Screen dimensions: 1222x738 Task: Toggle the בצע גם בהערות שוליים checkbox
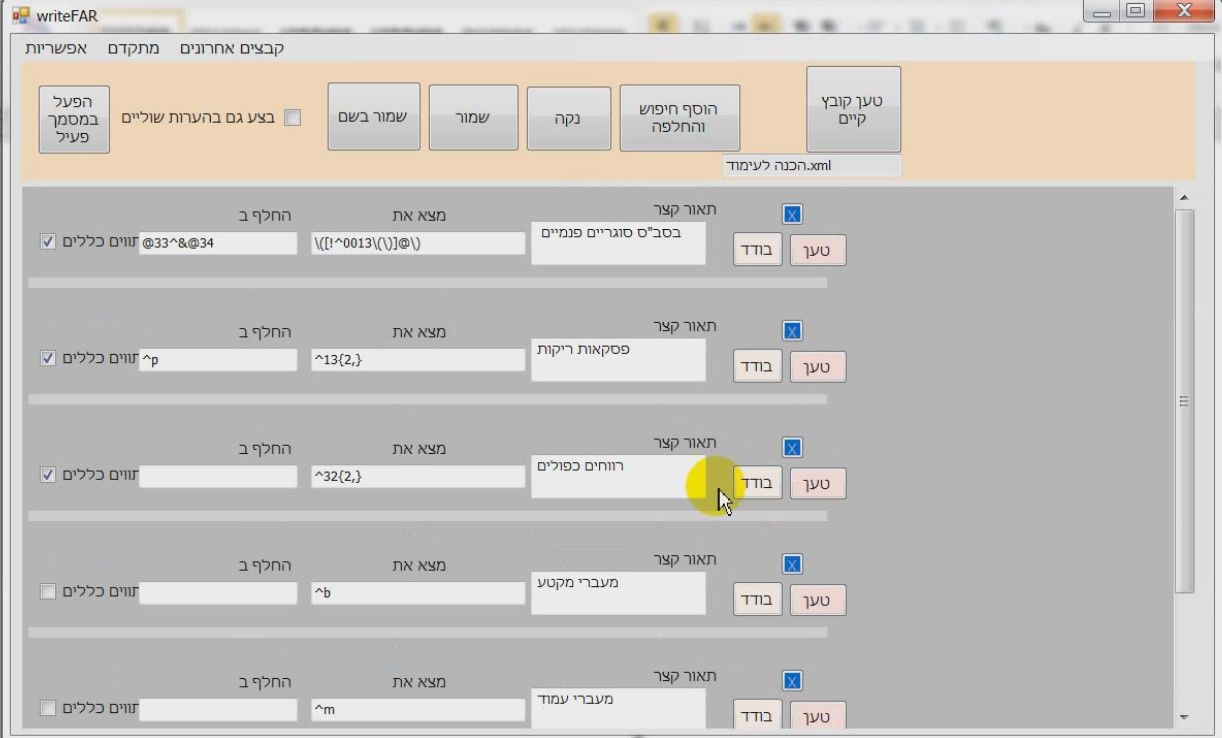click(293, 118)
